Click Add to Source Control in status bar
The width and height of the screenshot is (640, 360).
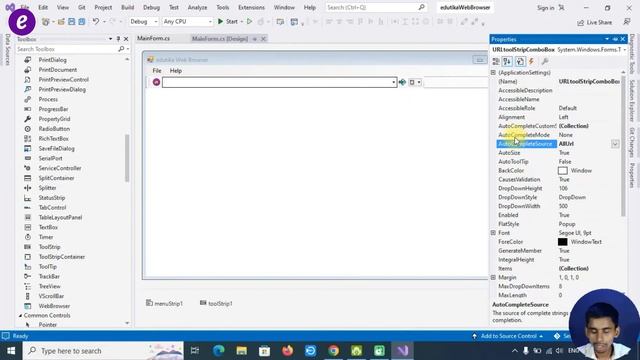coord(508,336)
